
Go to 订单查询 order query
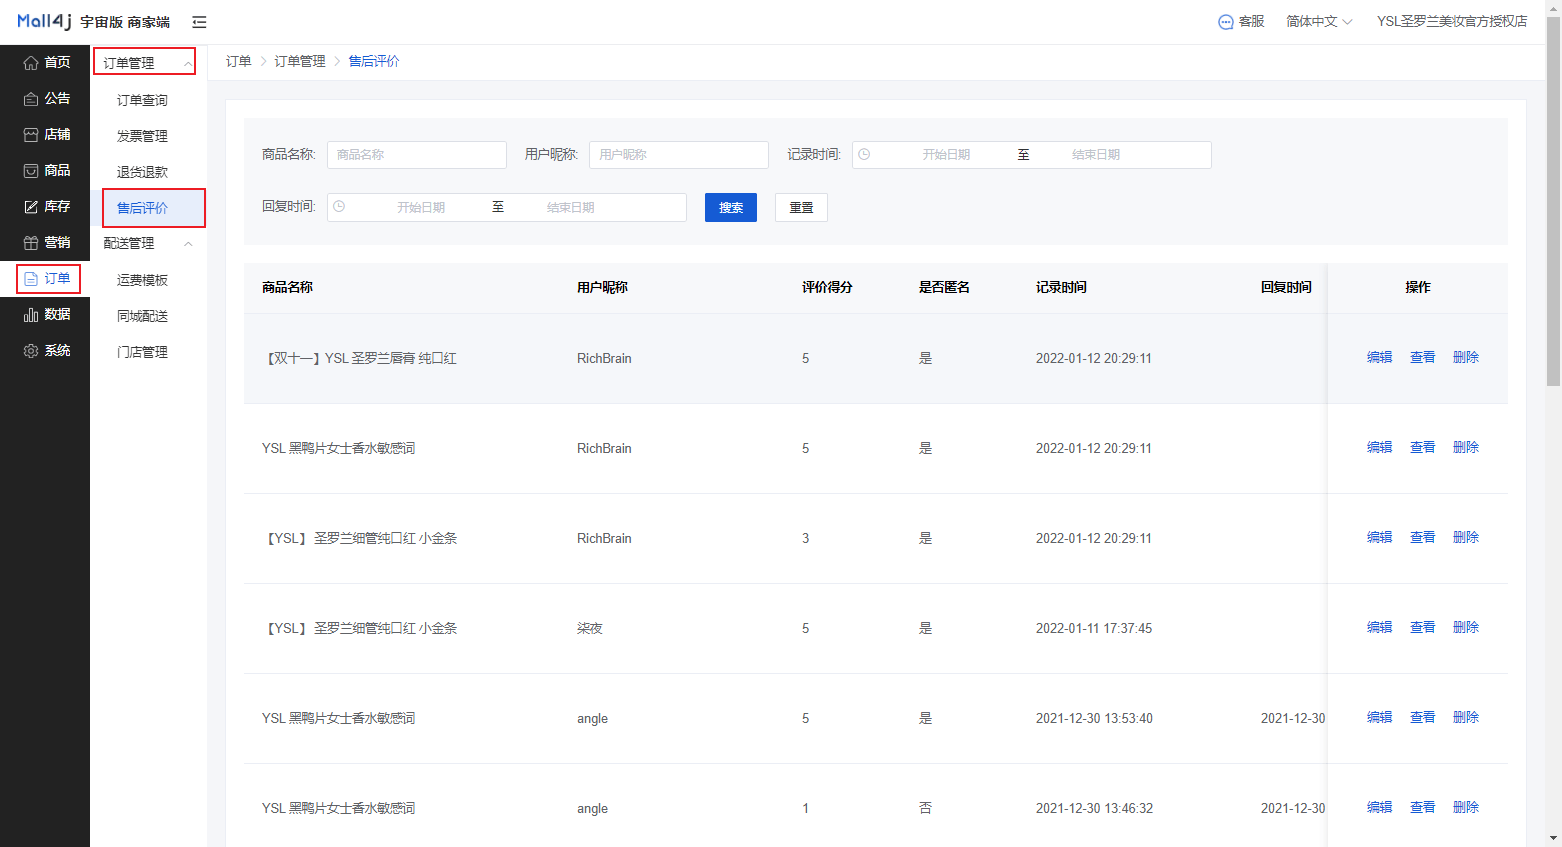point(142,100)
